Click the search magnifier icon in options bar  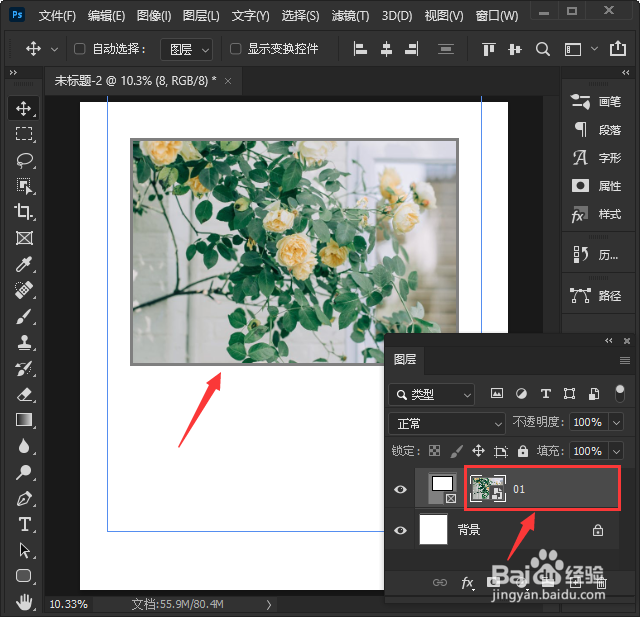click(542, 49)
